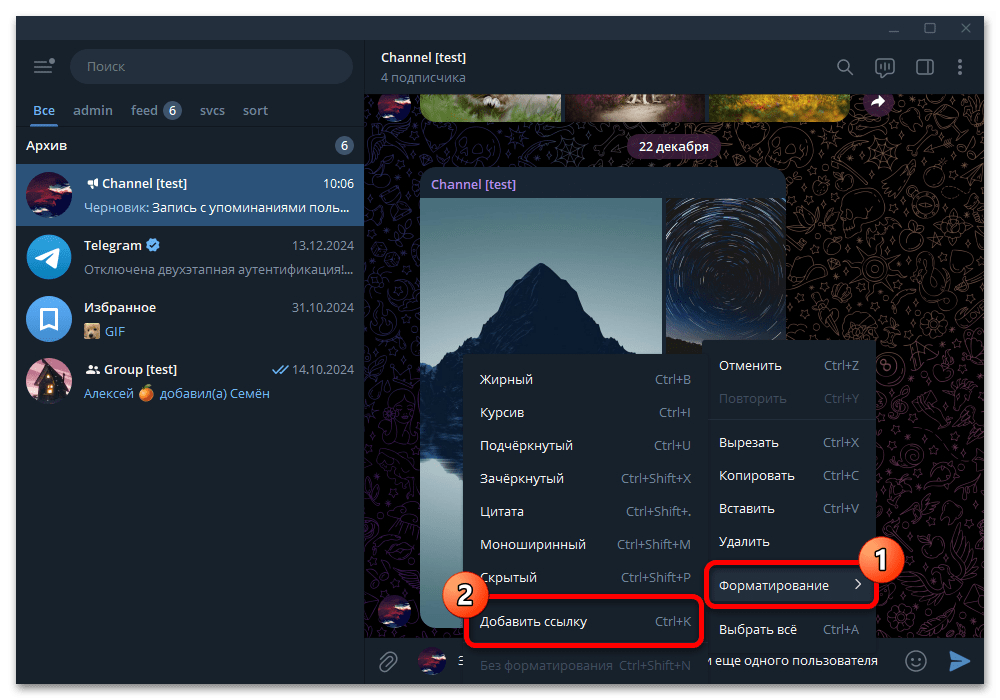
Task: Toggle the right info sidebar panel
Action: [925, 67]
